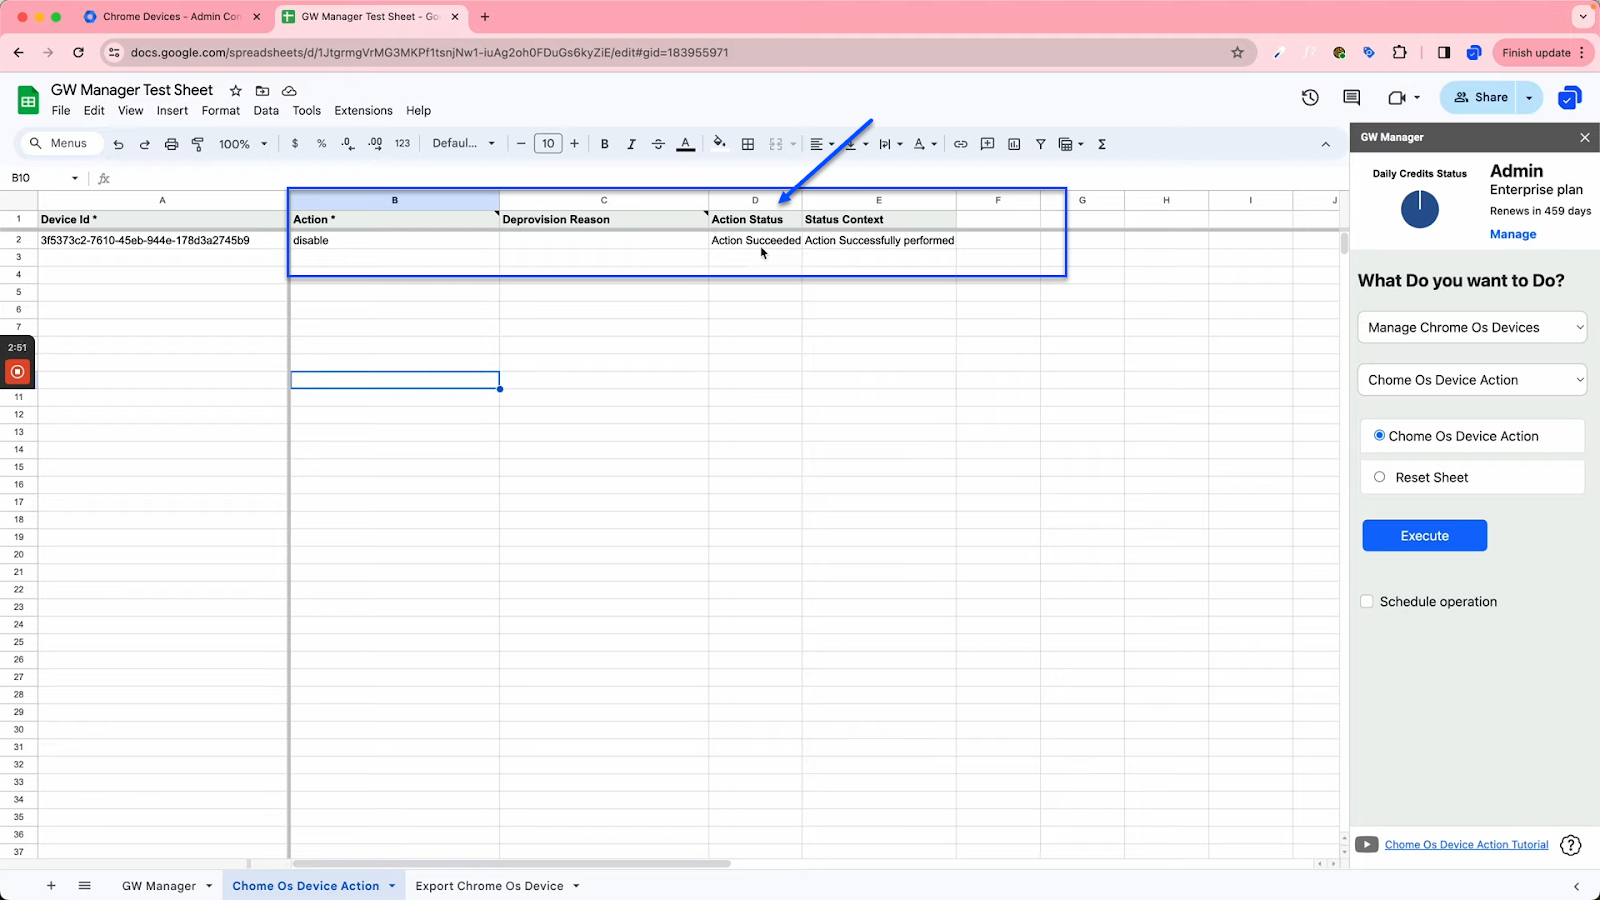Click the Share button
The width and height of the screenshot is (1600, 900).
tap(1480, 97)
